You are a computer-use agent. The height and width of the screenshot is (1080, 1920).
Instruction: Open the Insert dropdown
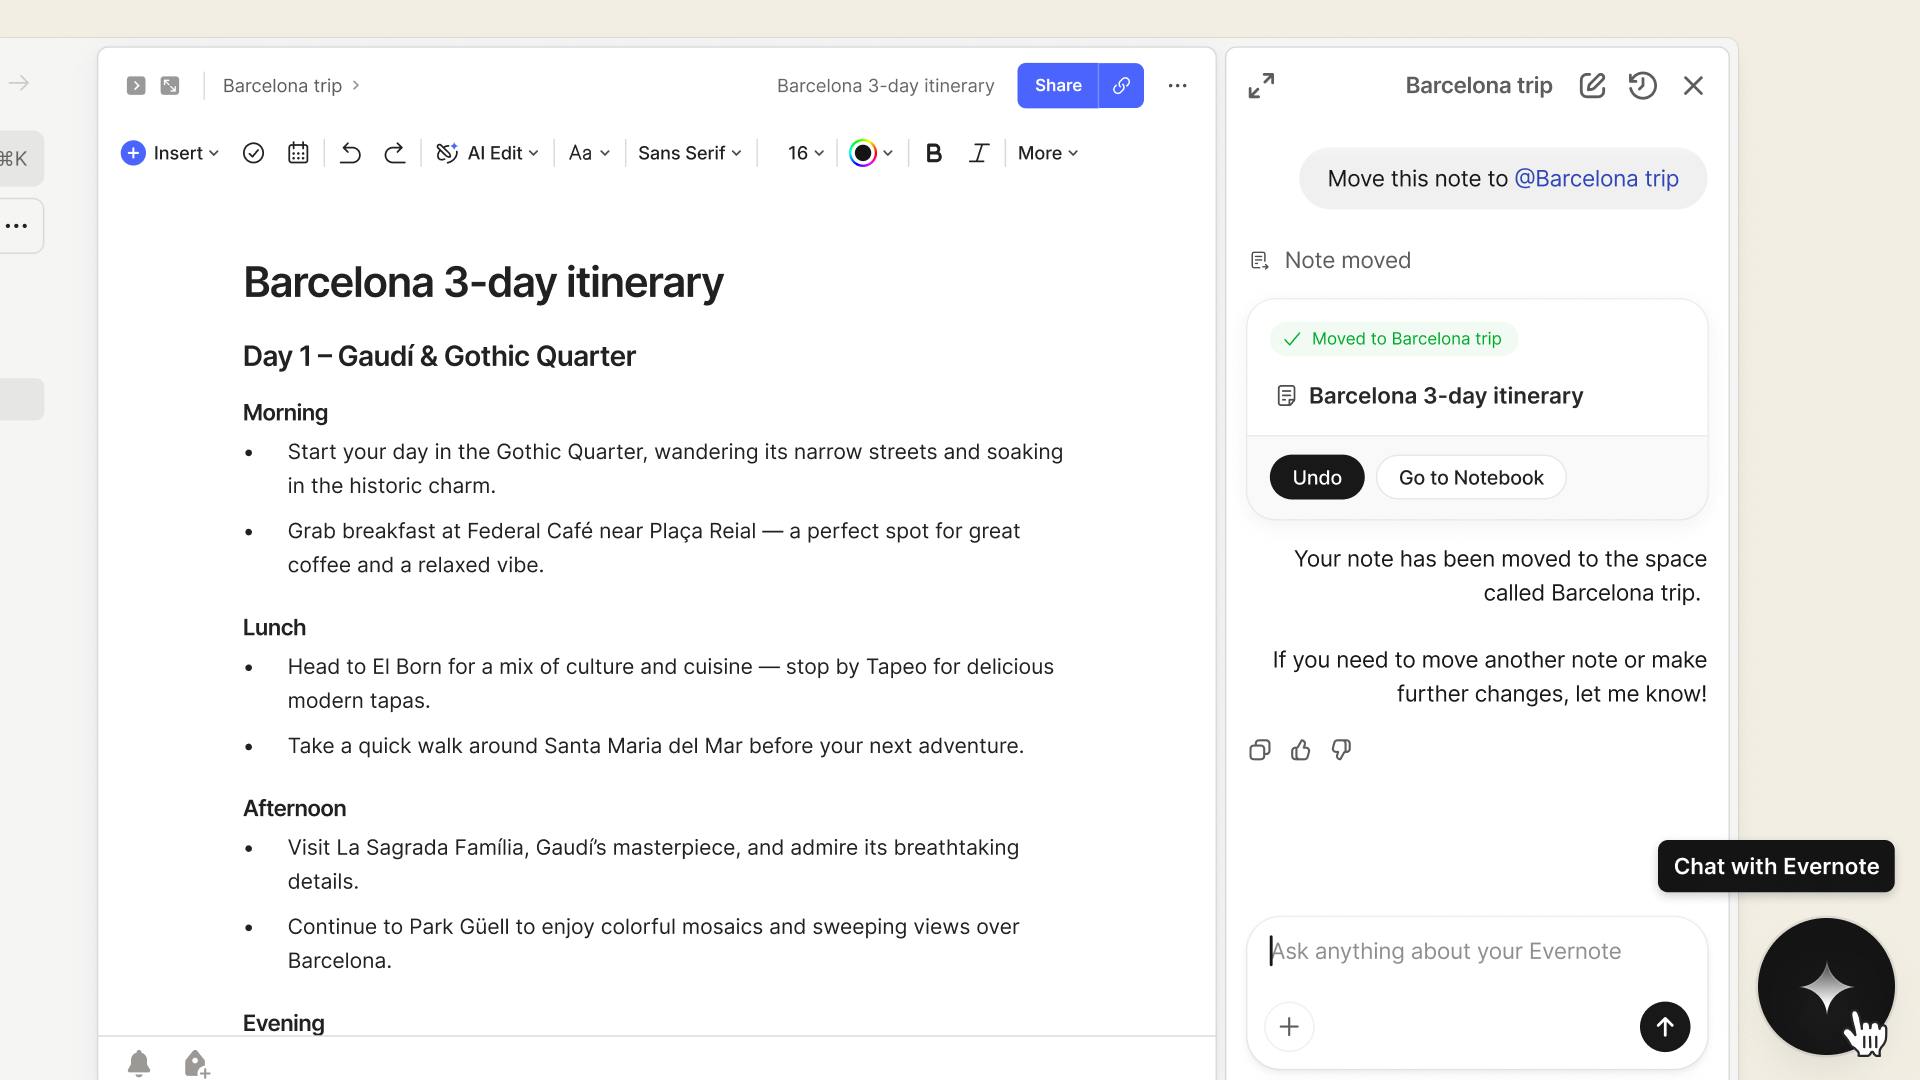tap(170, 153)
